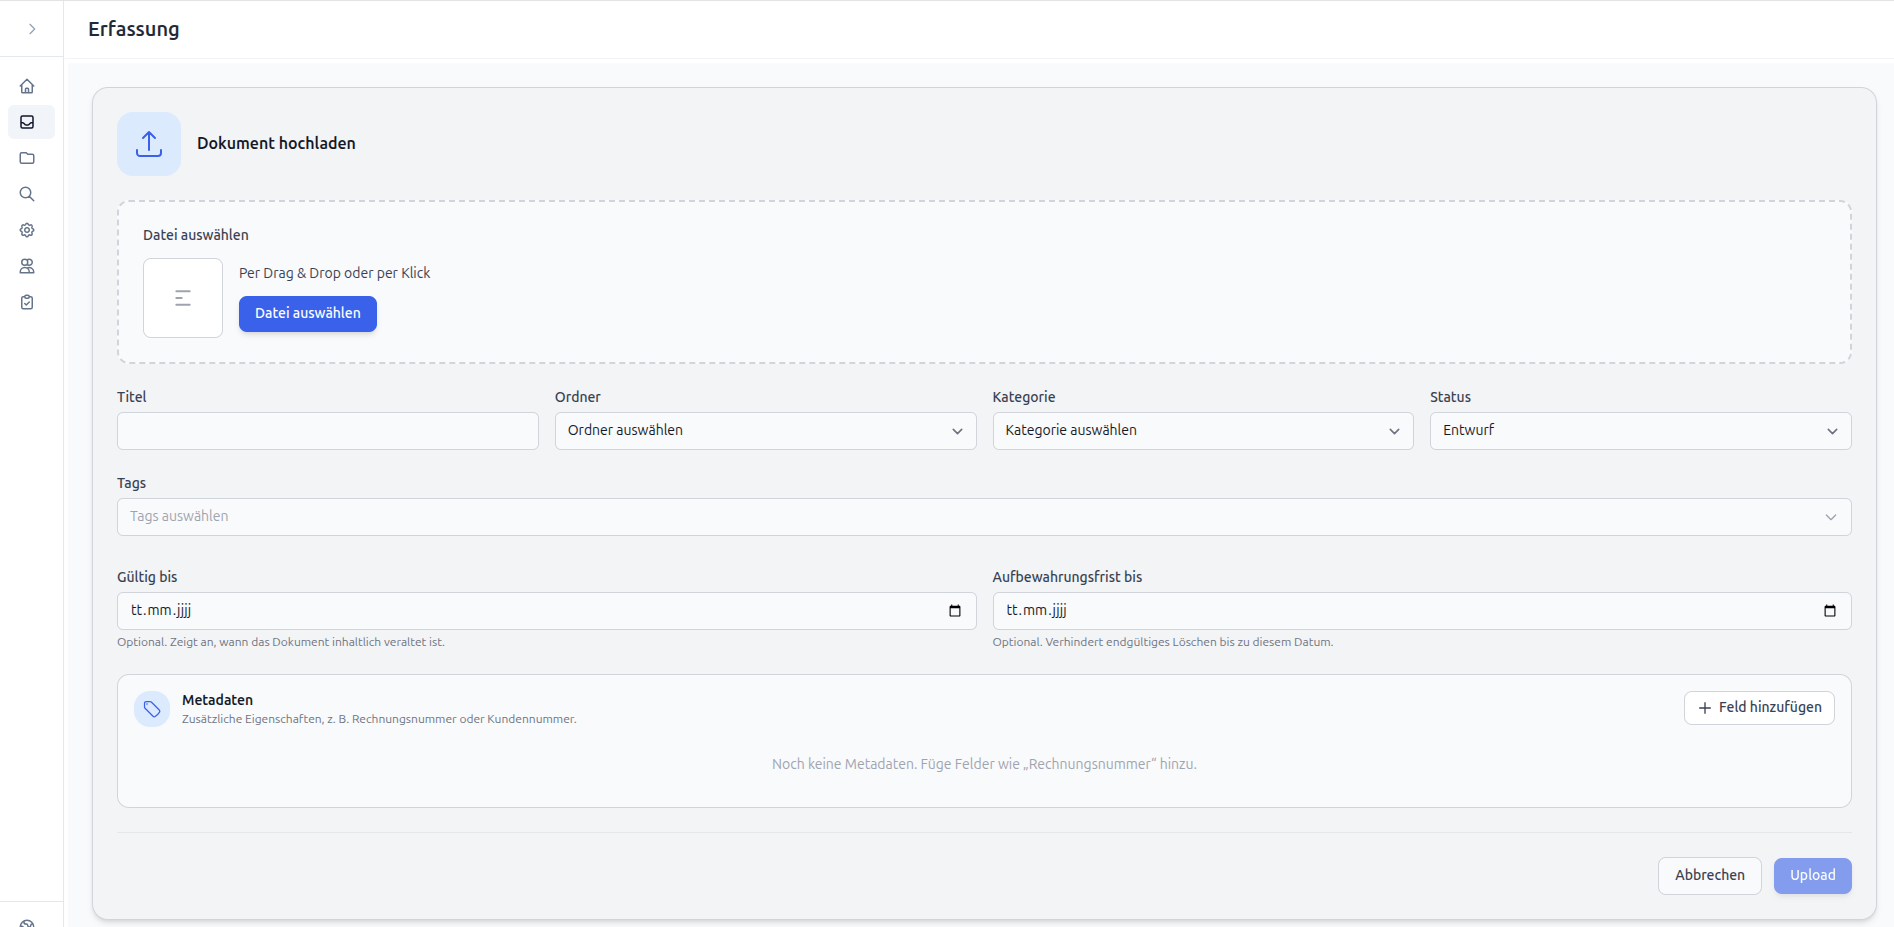This screenshot has height=927, width=1894.
Task: Open the settings gear icon in sidebar
Action: click(x=27, y=230)
